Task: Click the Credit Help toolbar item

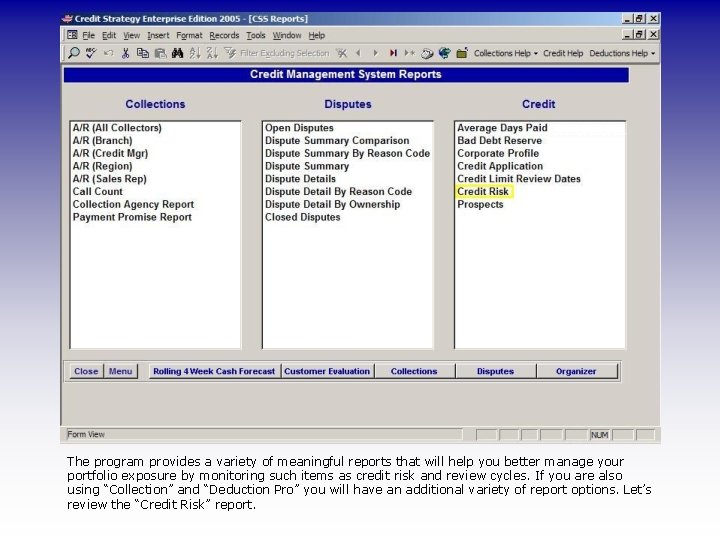Action: pos(563,53)
